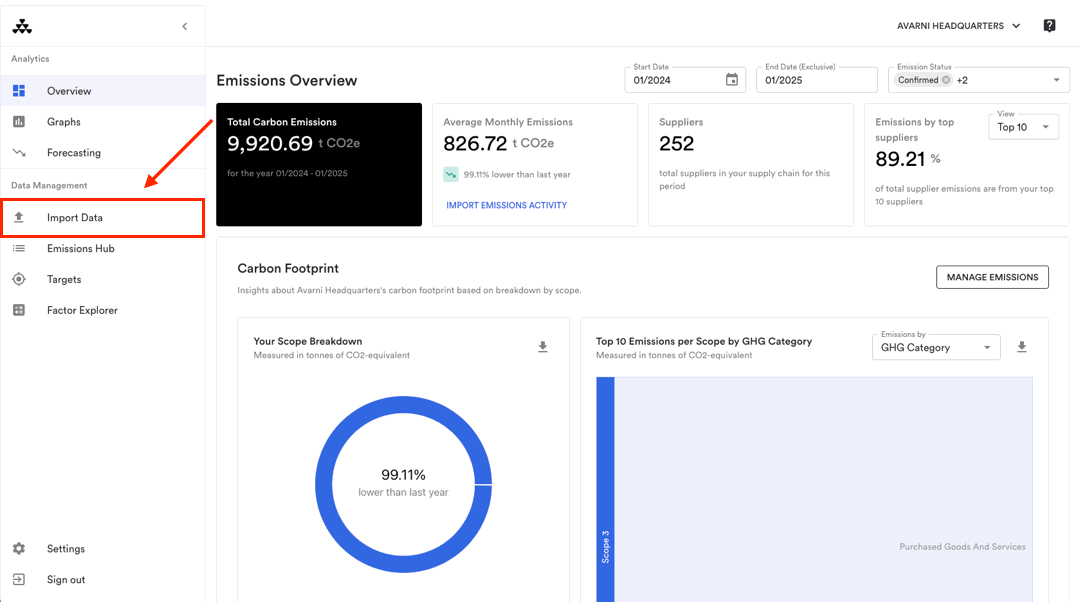
Task: Click the Carbon Footprint heading
Action: click(288, 269)
